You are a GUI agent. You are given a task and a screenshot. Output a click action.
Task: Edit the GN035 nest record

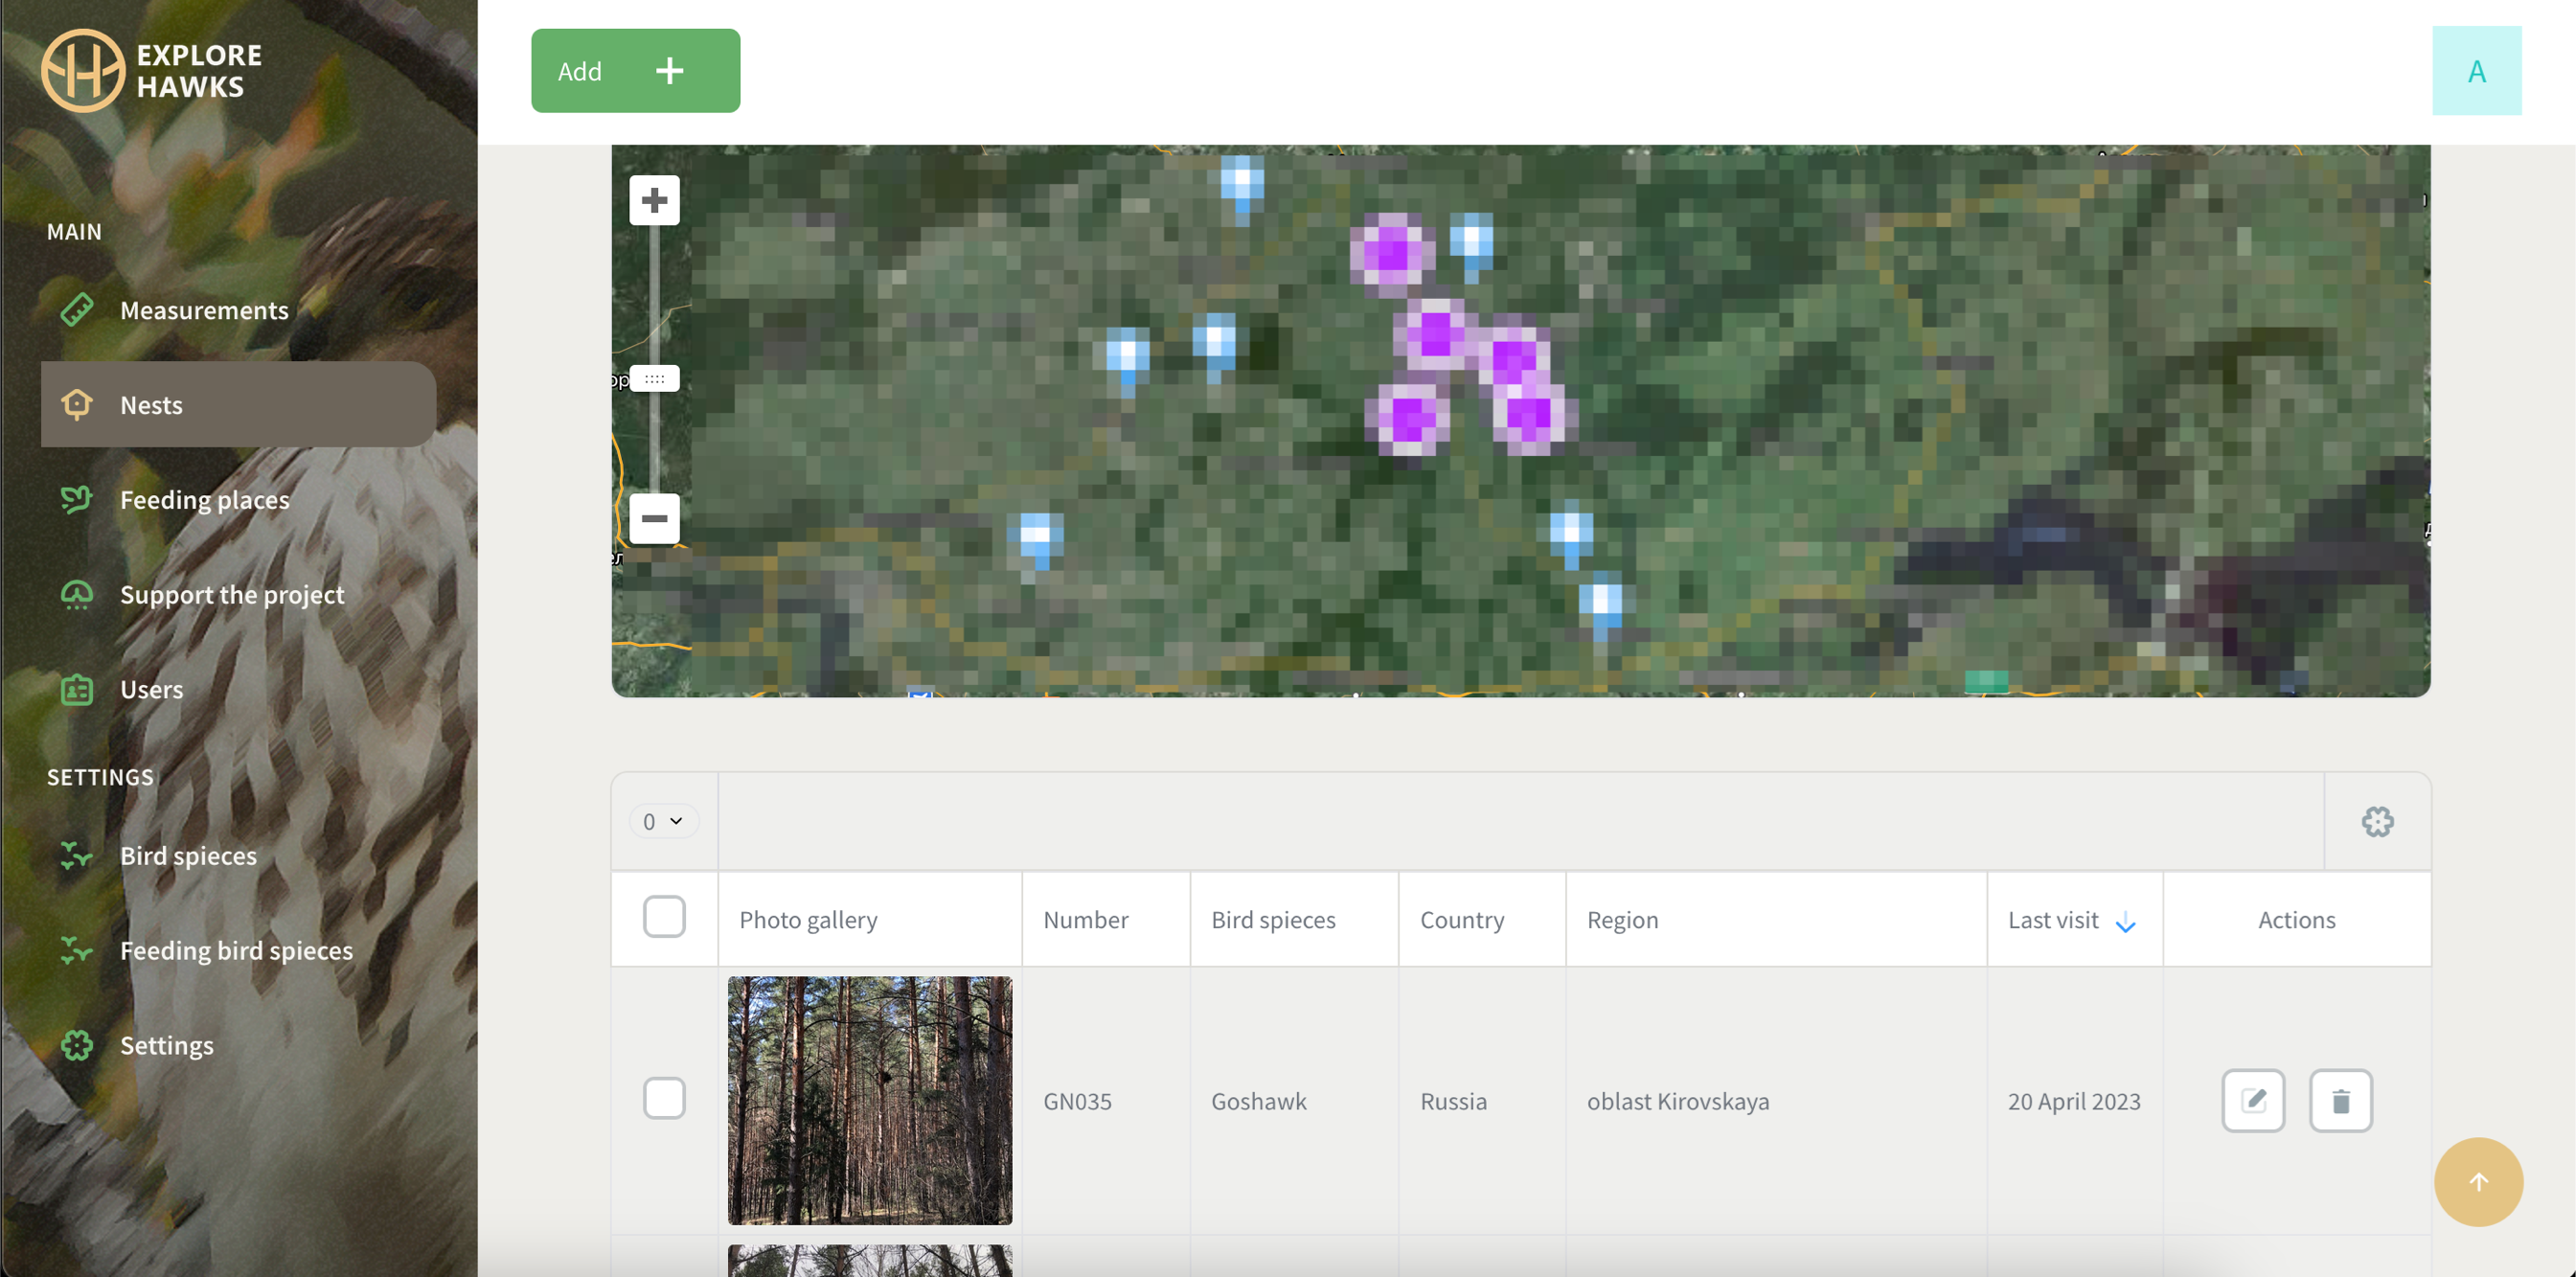pyautogui.click(x=2253, y=1100)
